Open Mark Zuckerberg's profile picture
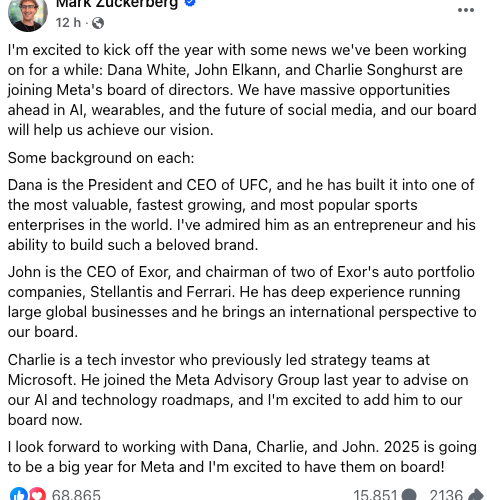The image size is (487, 500). 28,14
